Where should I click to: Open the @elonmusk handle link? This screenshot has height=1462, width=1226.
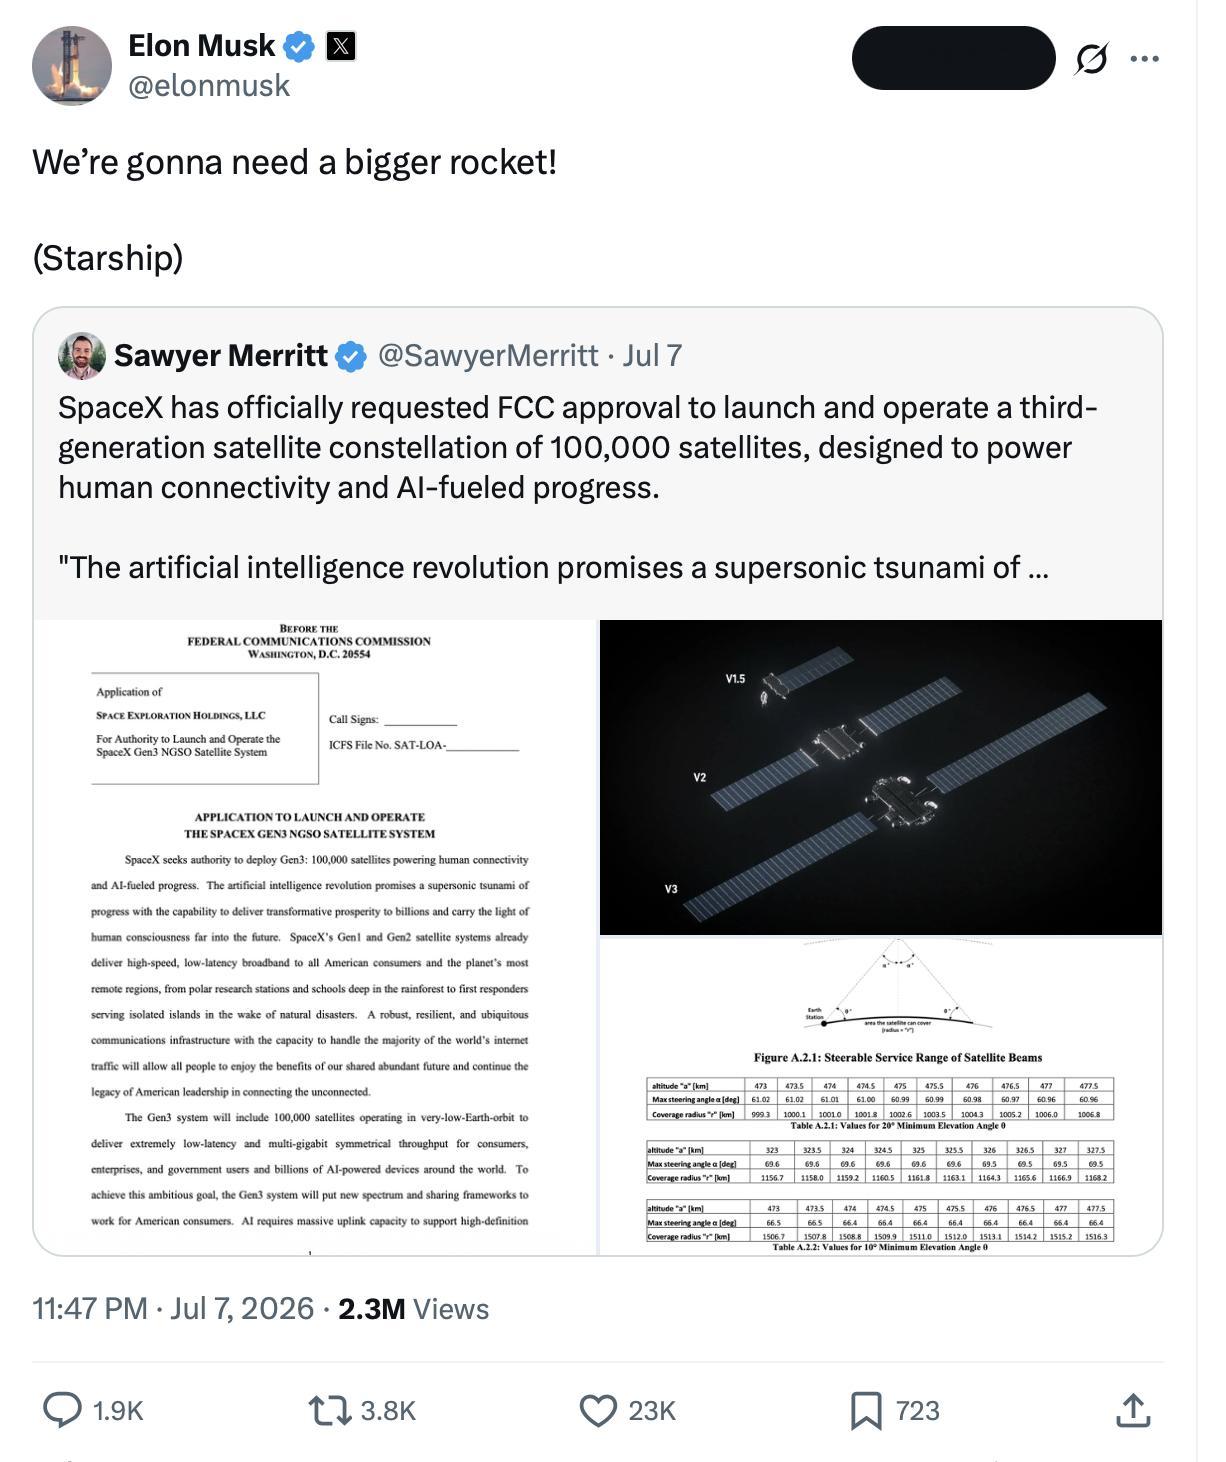point(209,86)
